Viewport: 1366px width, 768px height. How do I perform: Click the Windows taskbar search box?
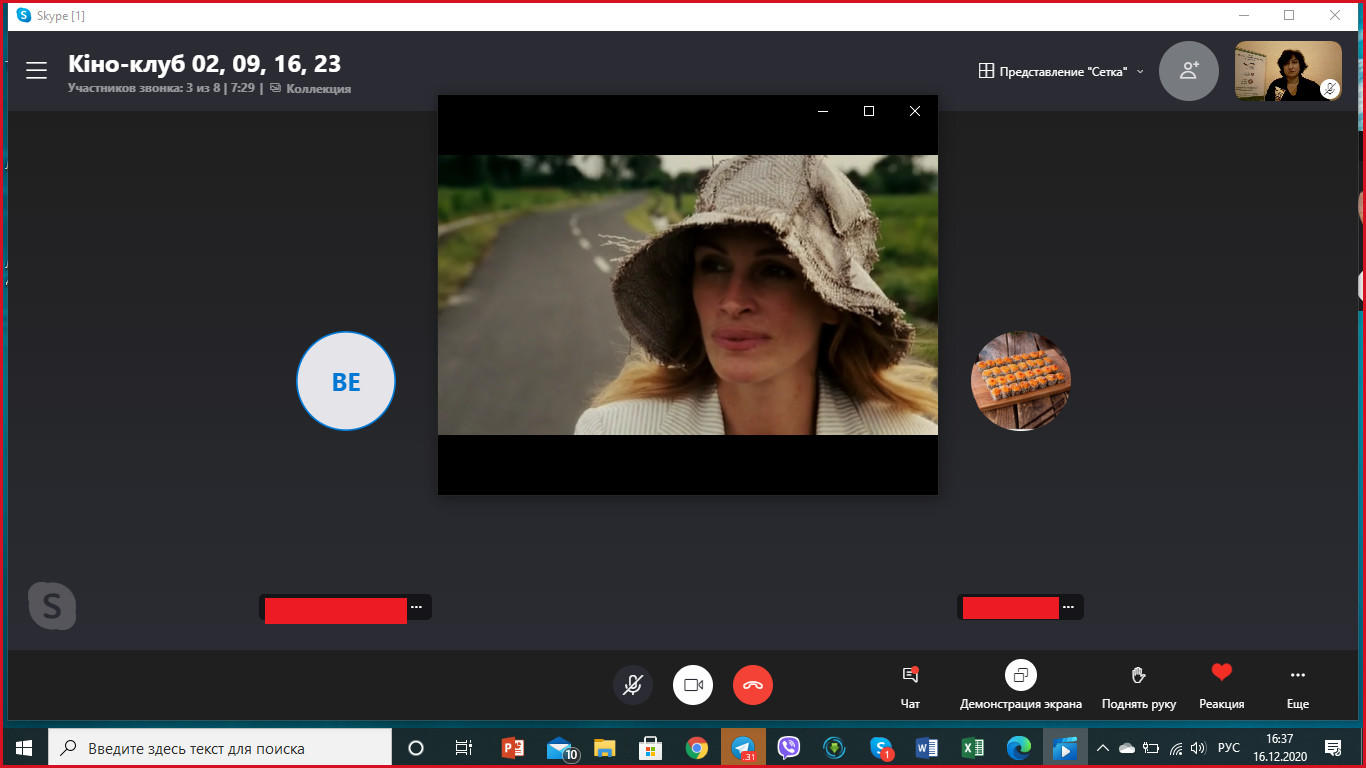pos(220,747)
